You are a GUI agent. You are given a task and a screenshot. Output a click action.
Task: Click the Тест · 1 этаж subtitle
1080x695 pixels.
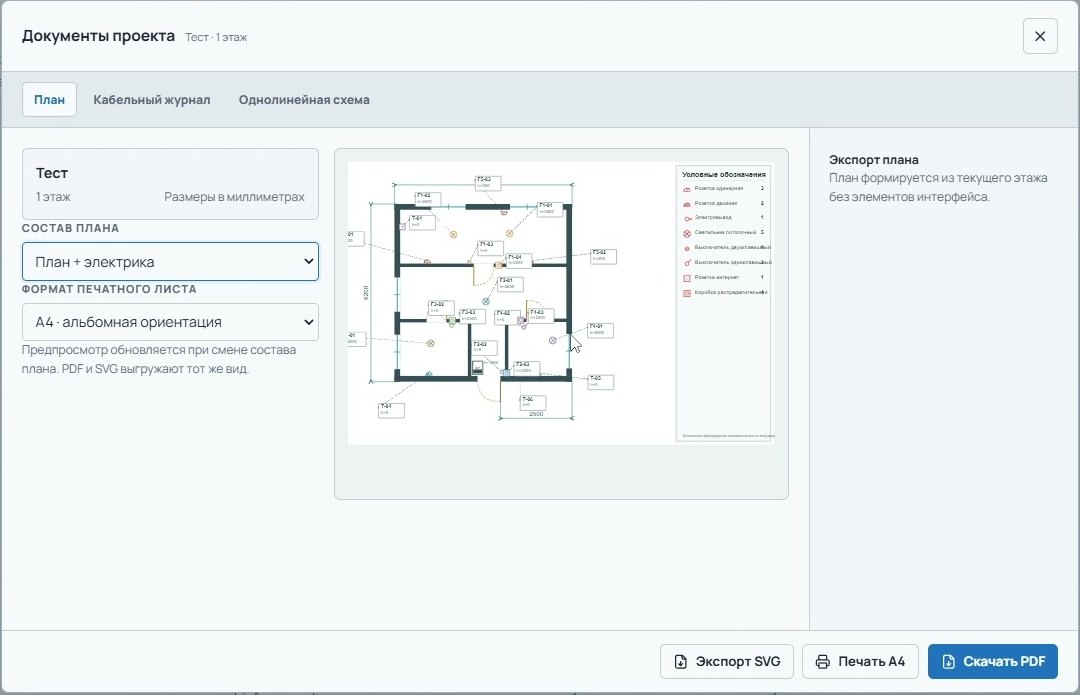pos(216,37)
